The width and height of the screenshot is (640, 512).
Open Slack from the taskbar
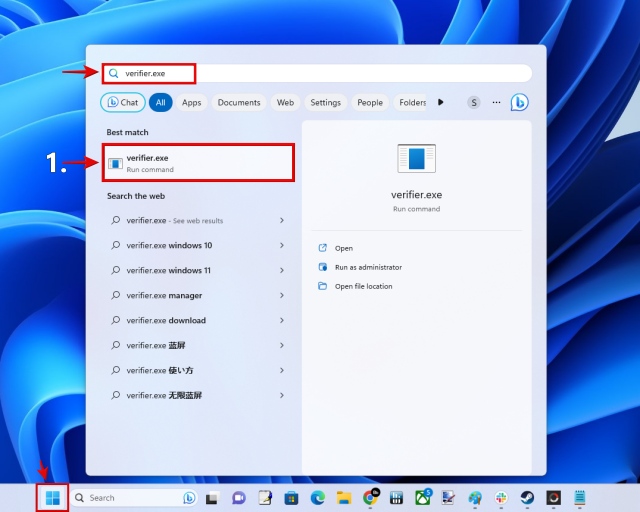[501, 498]
